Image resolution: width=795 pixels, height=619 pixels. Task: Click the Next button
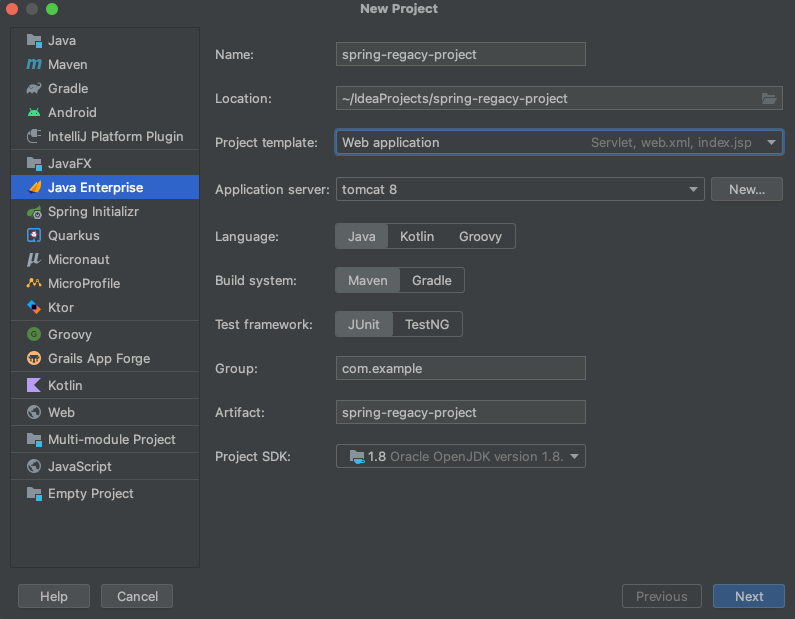(749, 596)
